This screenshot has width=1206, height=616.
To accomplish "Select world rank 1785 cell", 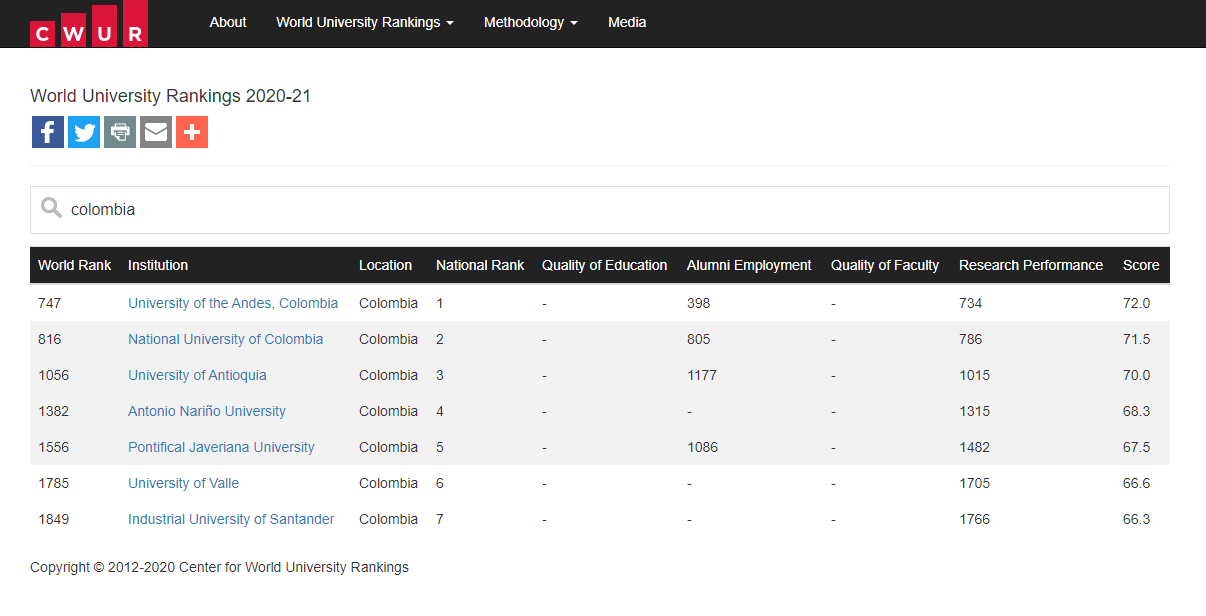I will [54, 483].
